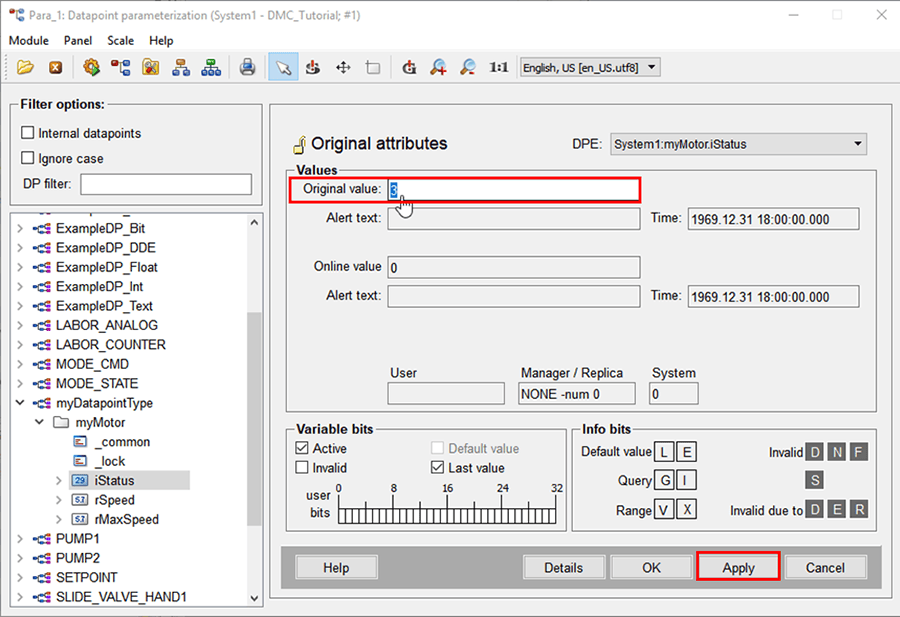Uncheck the Active variable bit
The image size is (900, 617).
[302, 448]
